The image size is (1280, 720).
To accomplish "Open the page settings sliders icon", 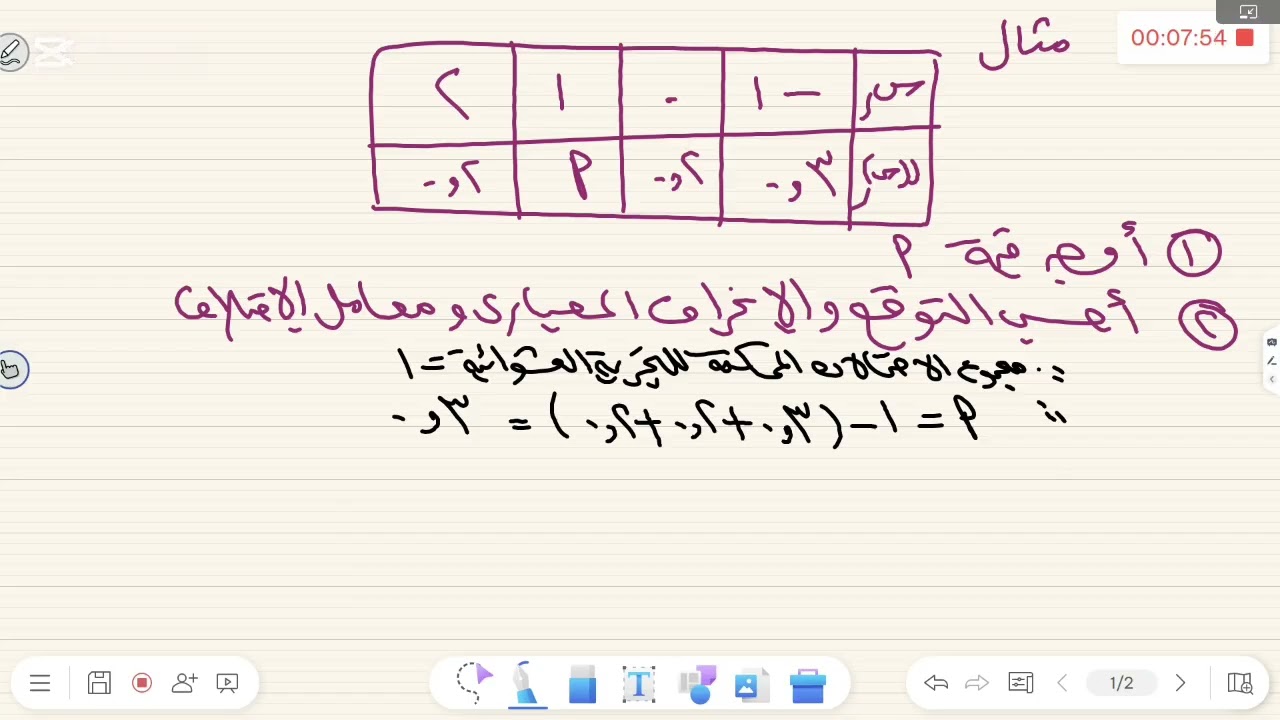I will tap(1021, 683).
